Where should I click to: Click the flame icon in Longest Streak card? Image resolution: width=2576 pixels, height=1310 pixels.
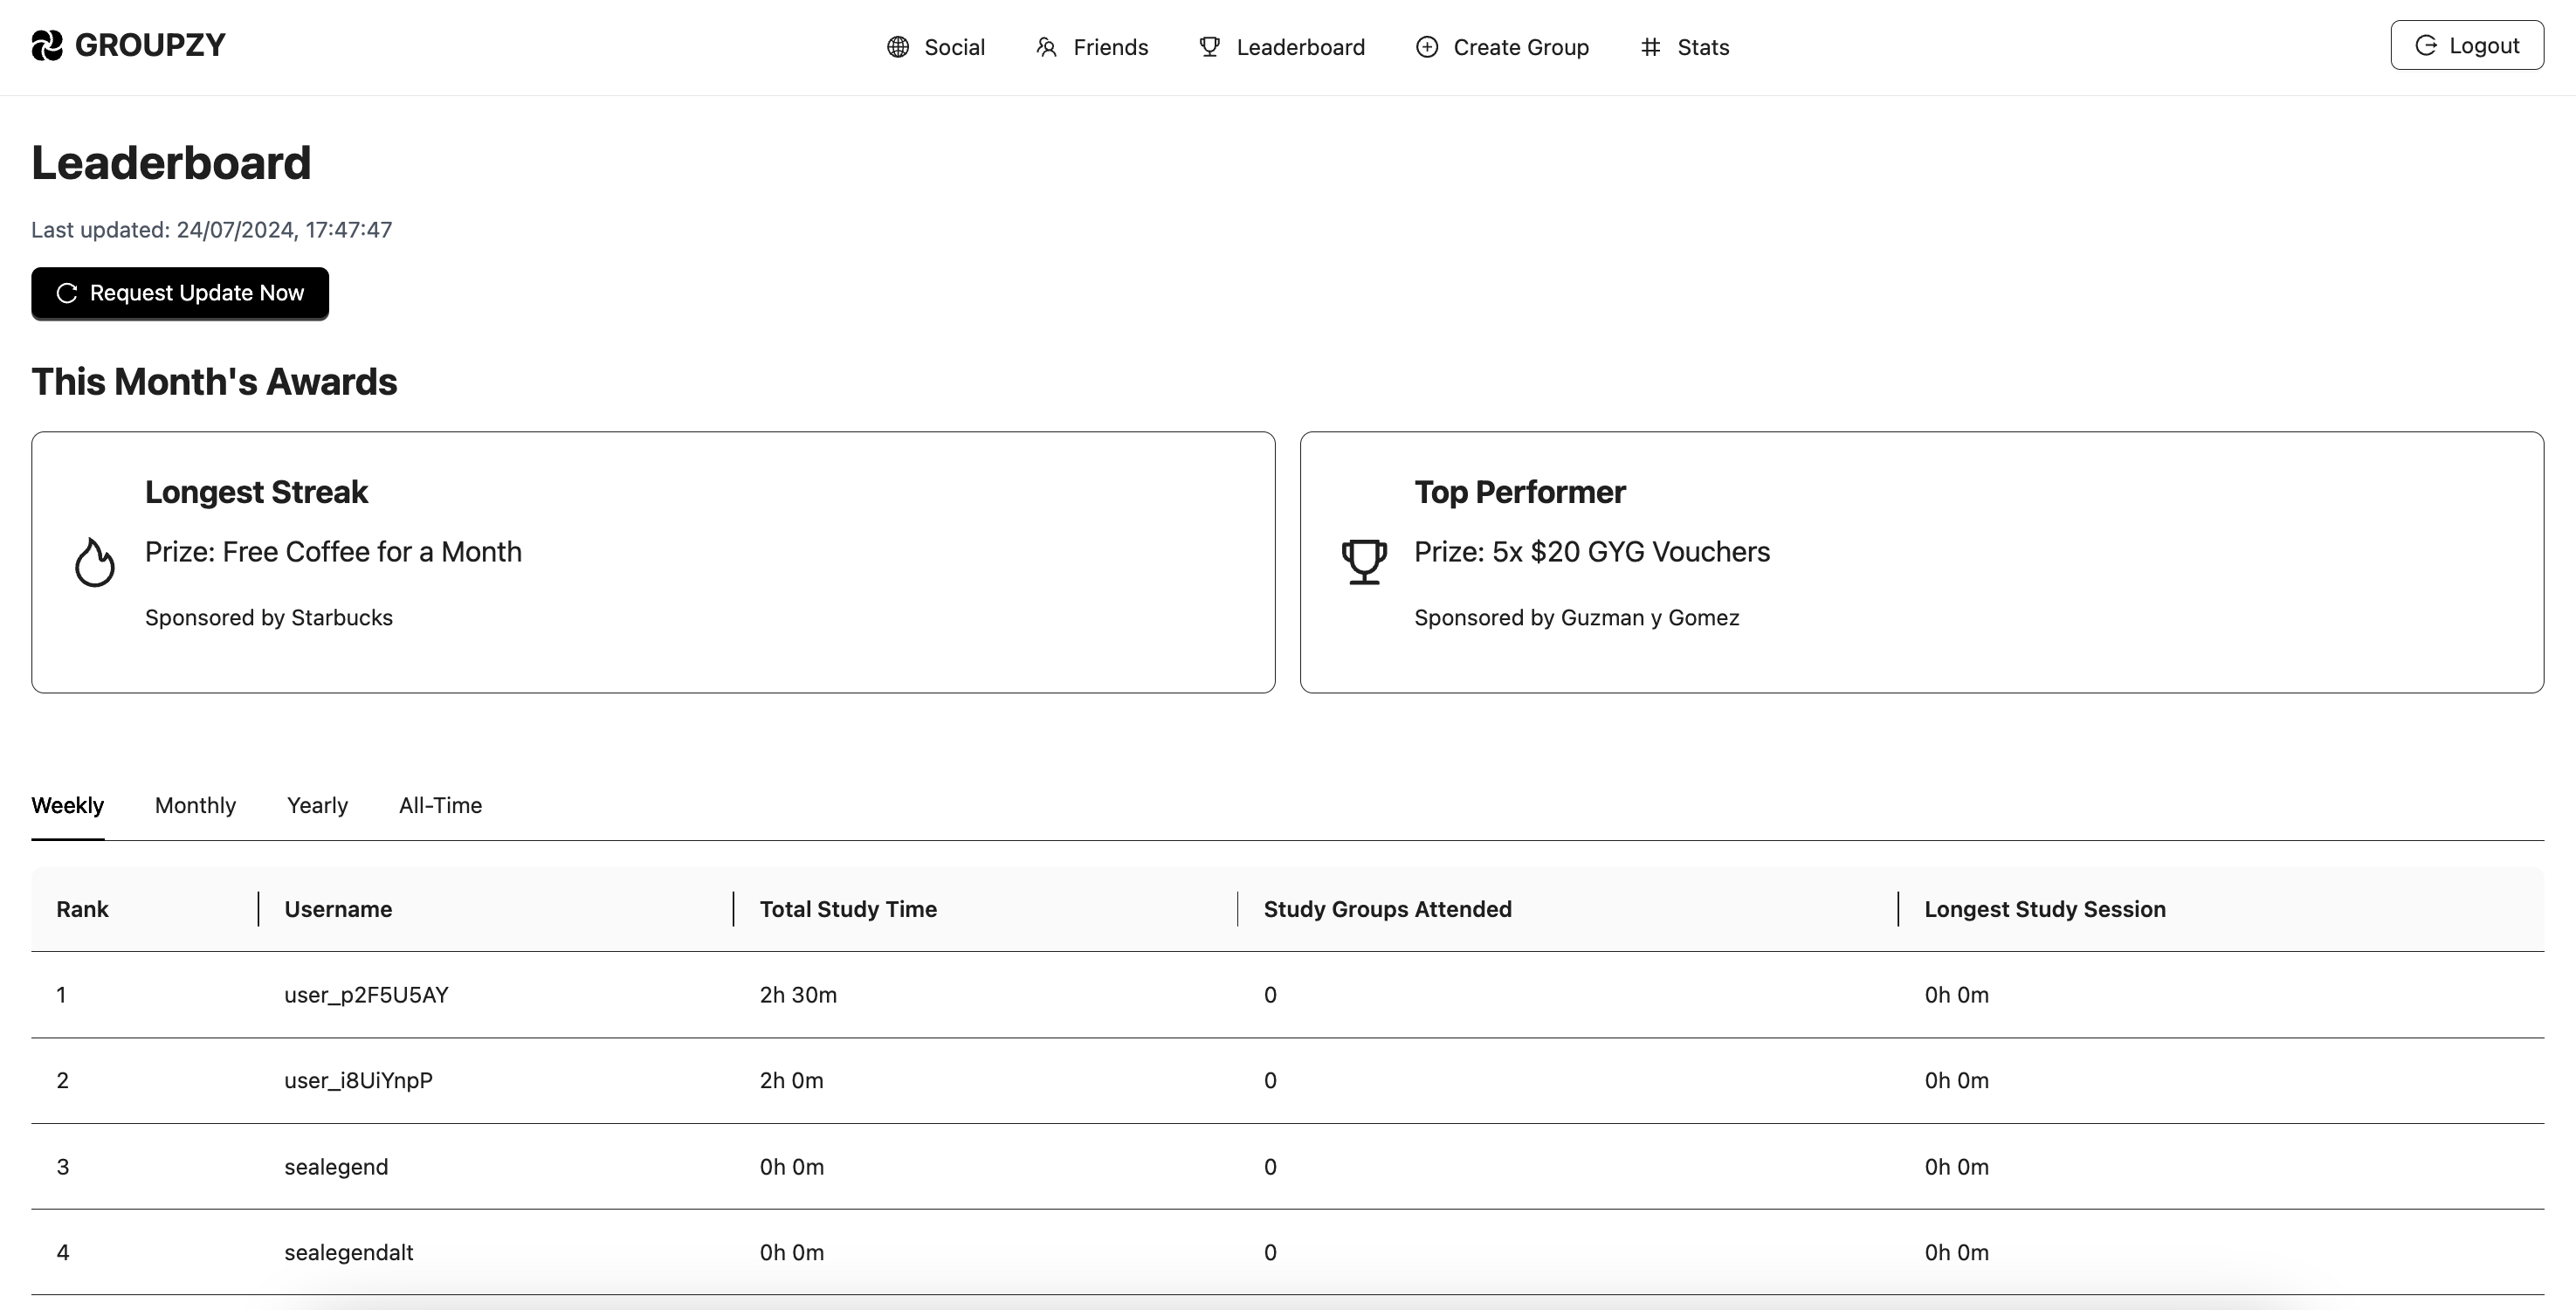coord(95,562)
